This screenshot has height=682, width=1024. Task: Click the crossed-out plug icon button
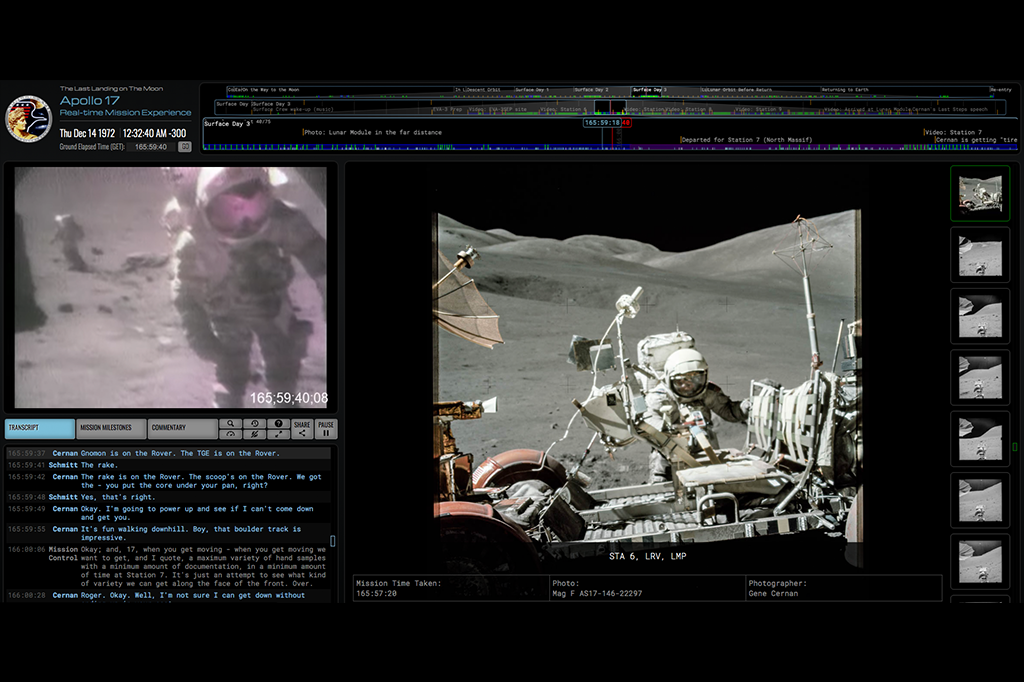(255, 434)
